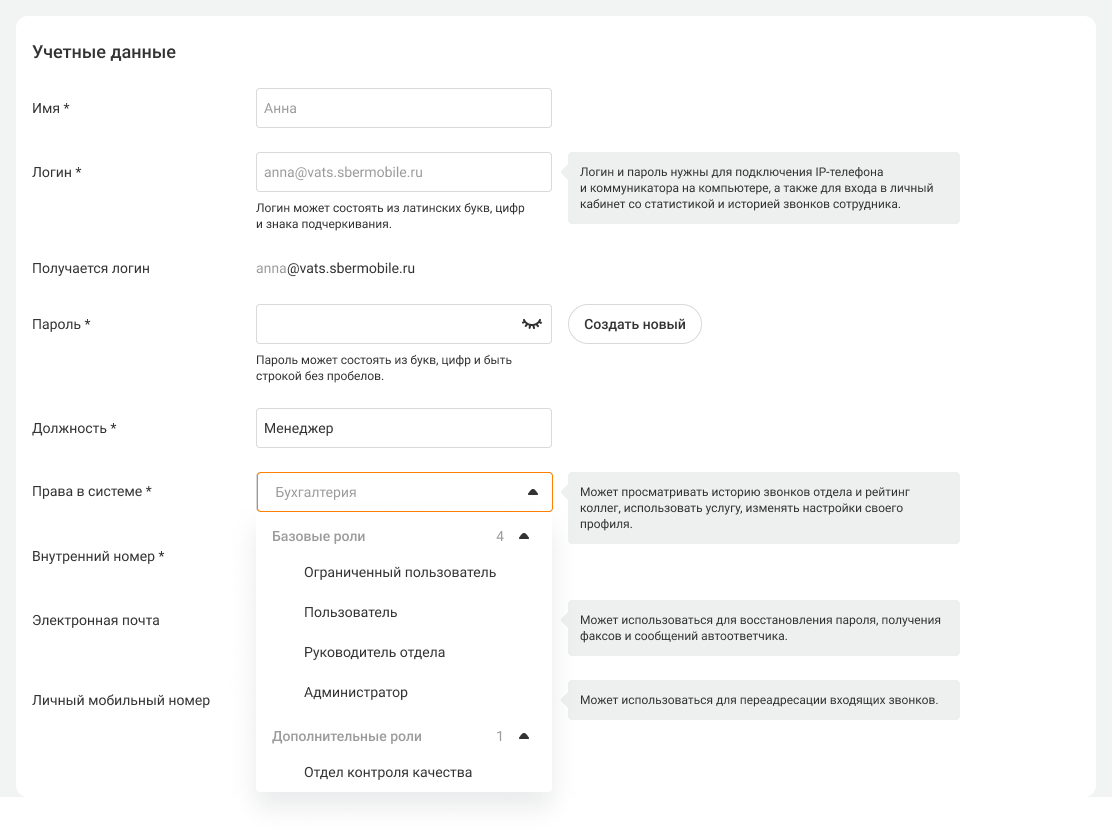Click the Права в системе search box
1112x837 pixels.
click(x=390, y=492)
